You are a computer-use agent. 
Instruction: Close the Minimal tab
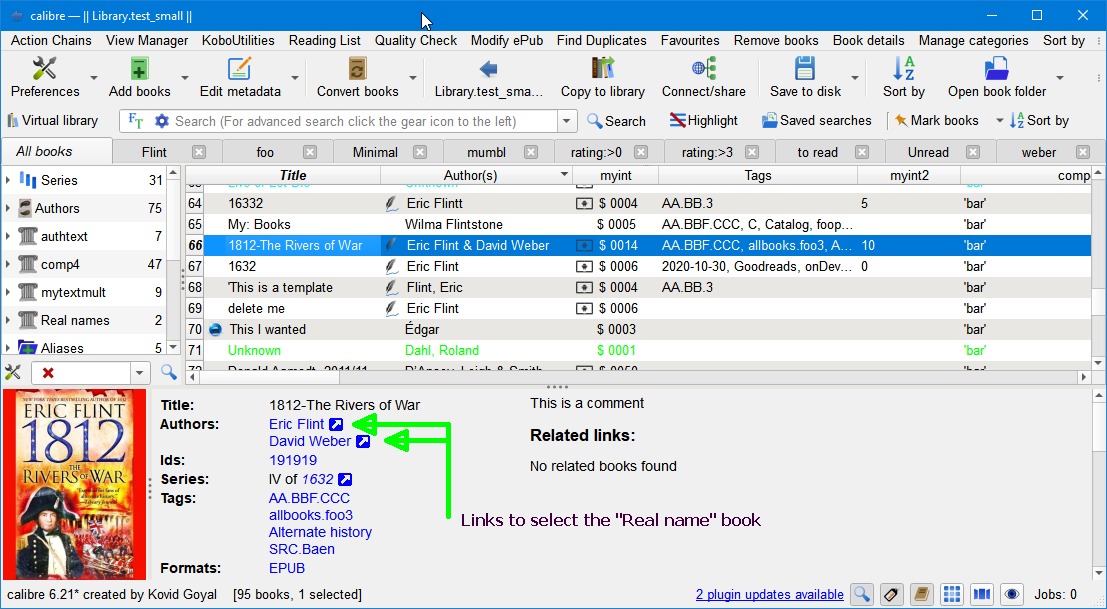420,152
